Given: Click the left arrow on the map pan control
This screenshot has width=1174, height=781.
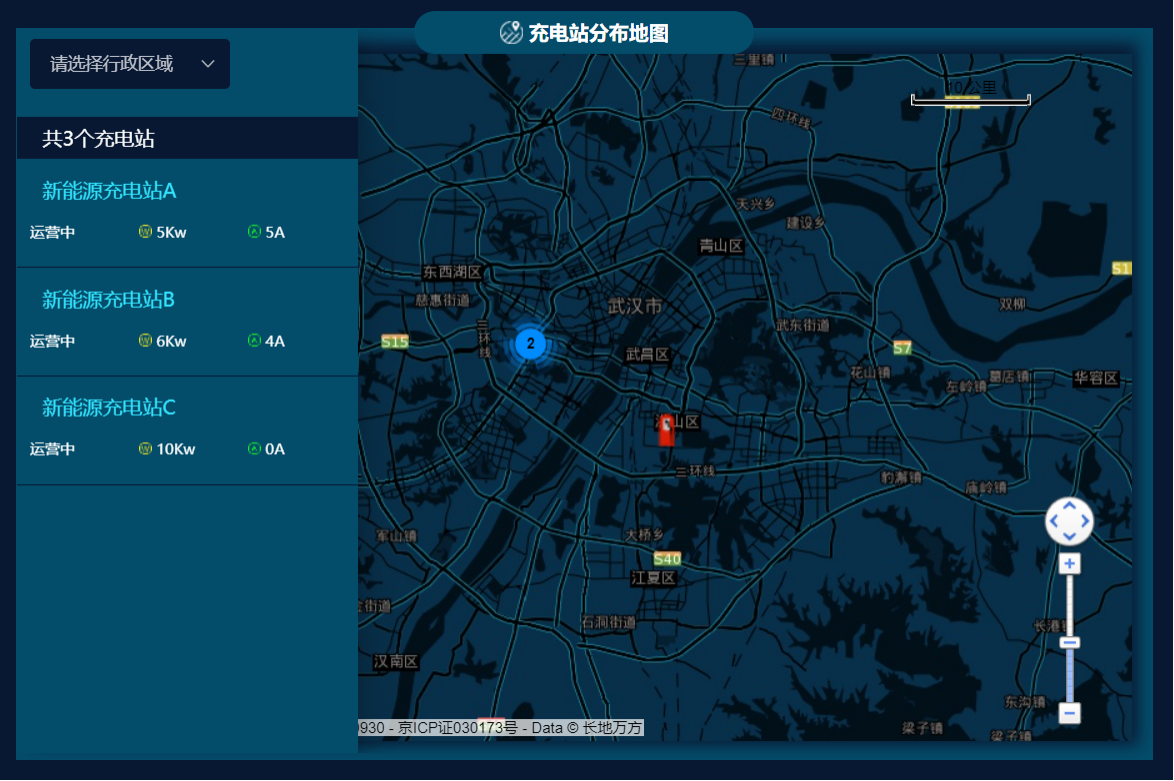Looking at the screenshot, I should (1053, 520).
